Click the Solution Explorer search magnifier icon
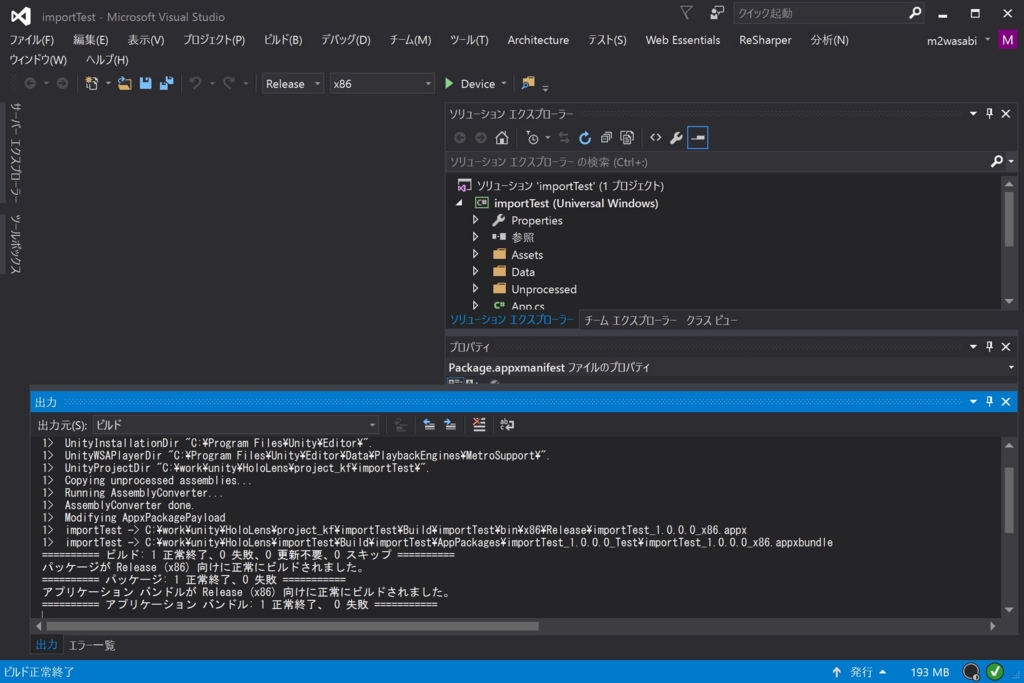1024x683 pixels. [997, 161]
